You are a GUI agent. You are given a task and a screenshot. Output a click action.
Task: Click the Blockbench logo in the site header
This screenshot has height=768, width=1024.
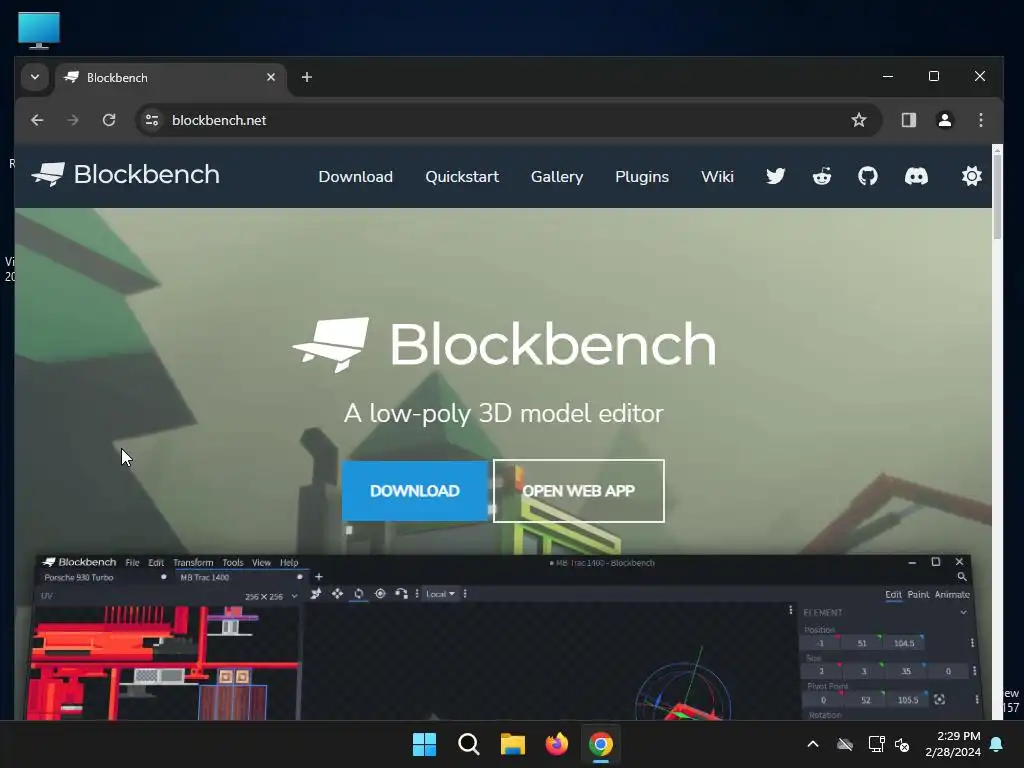point(126,174)
